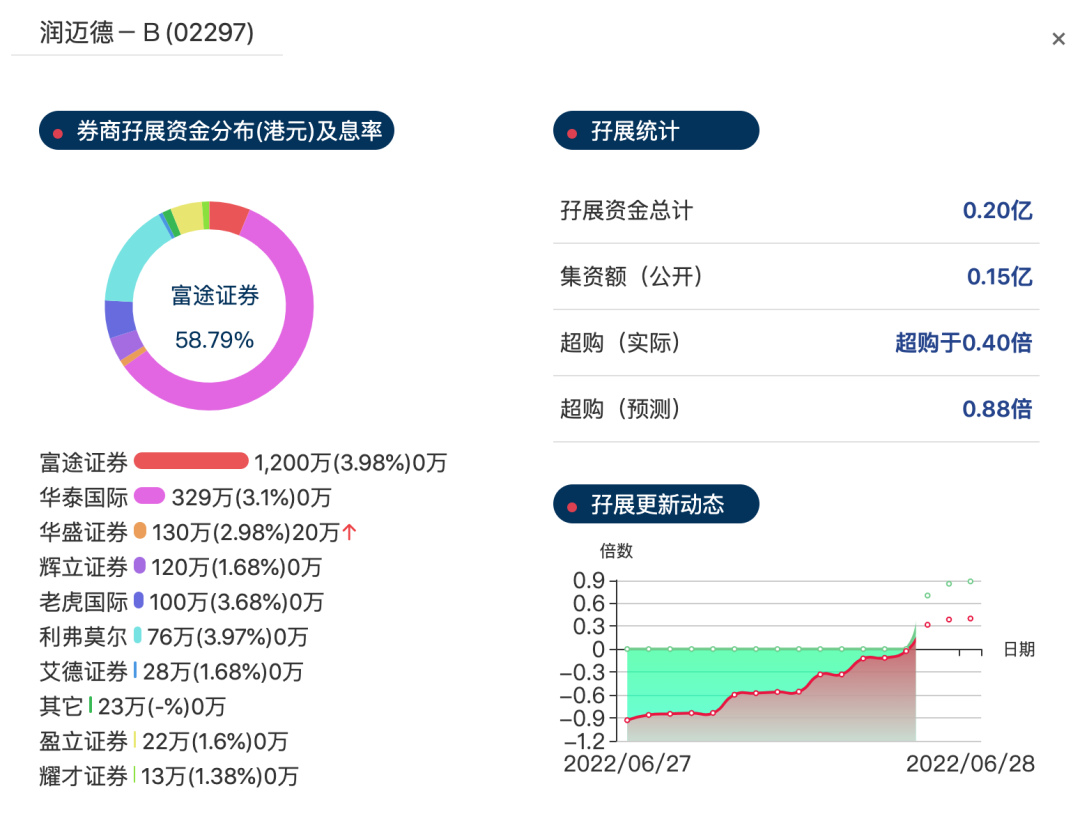Click the 2022/06/28 date on chart axis
The height and width of the screenshot is (814, 1080).
click(970, 764)
